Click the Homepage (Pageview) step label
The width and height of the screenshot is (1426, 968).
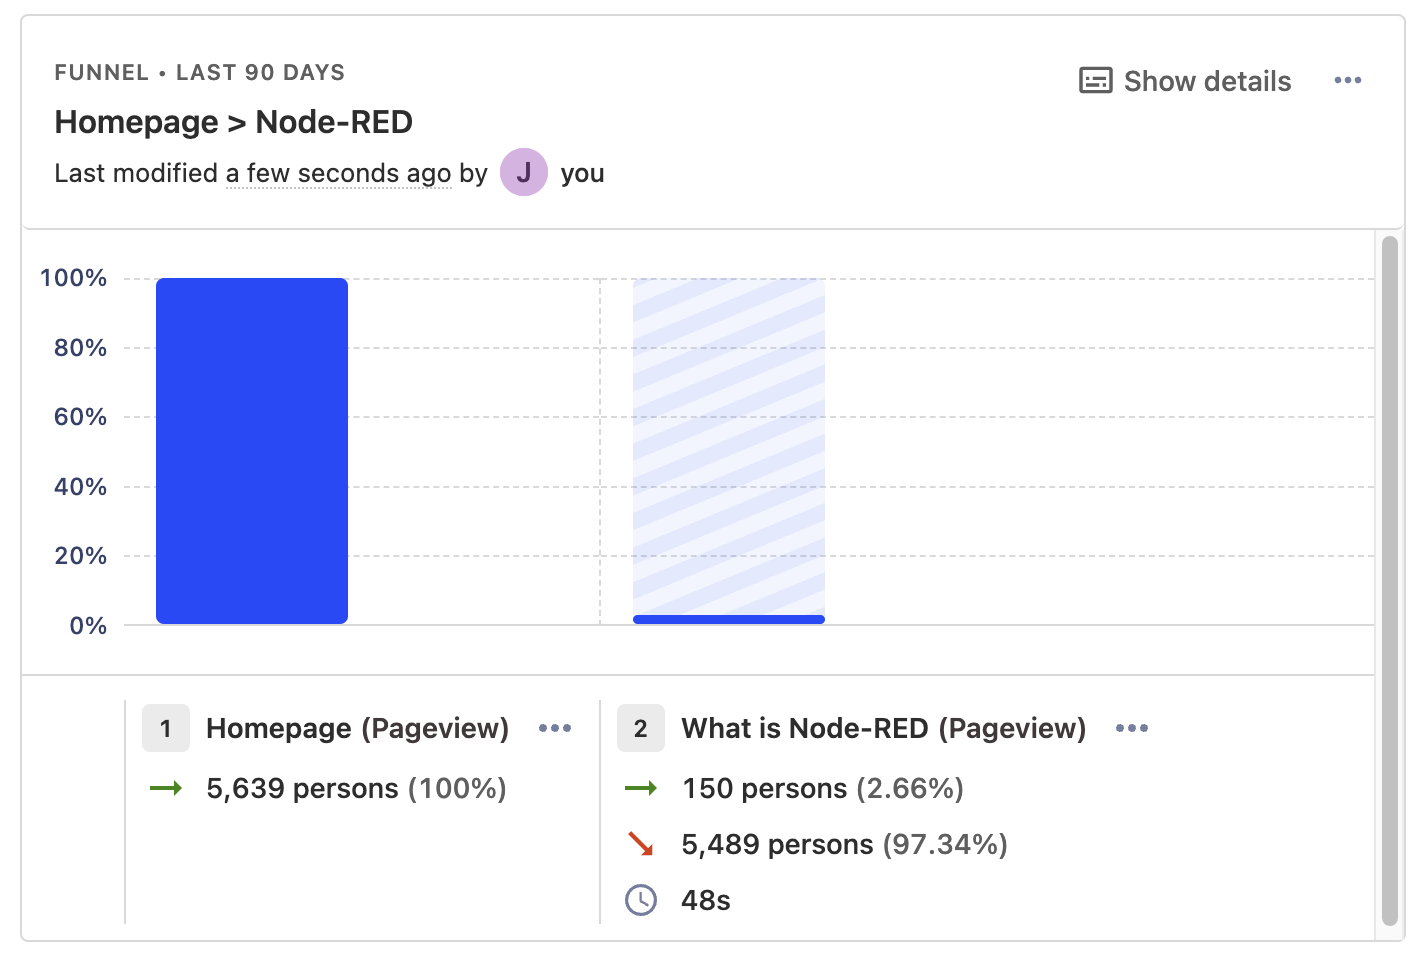tap(356, 728)
